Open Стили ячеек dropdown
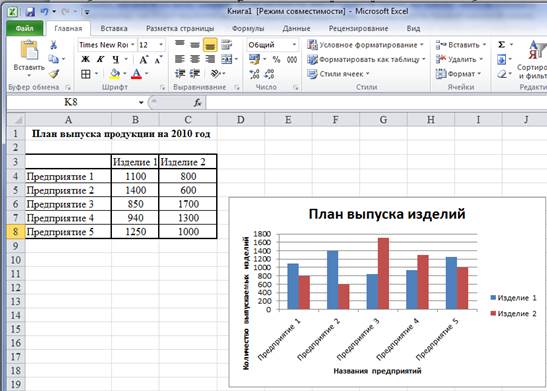The height and width of the screenshot is (391, 547). 338,74
